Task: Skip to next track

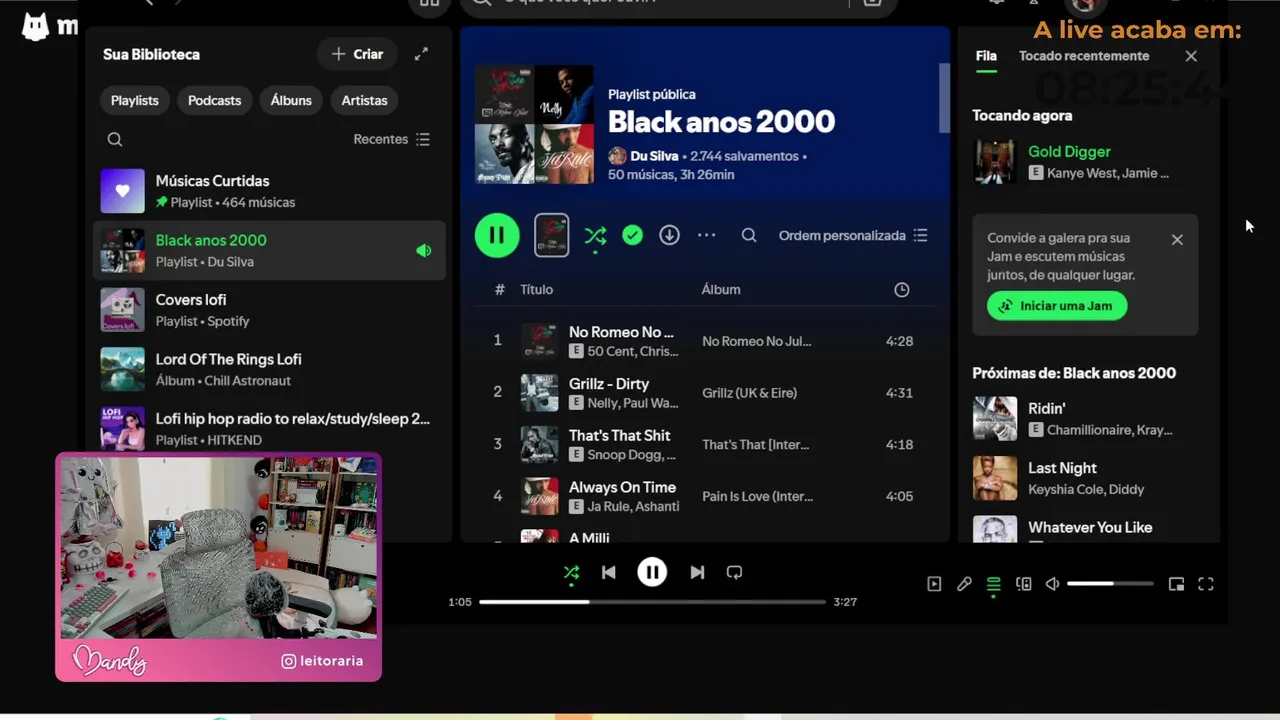Action: (x=697, y=573)
